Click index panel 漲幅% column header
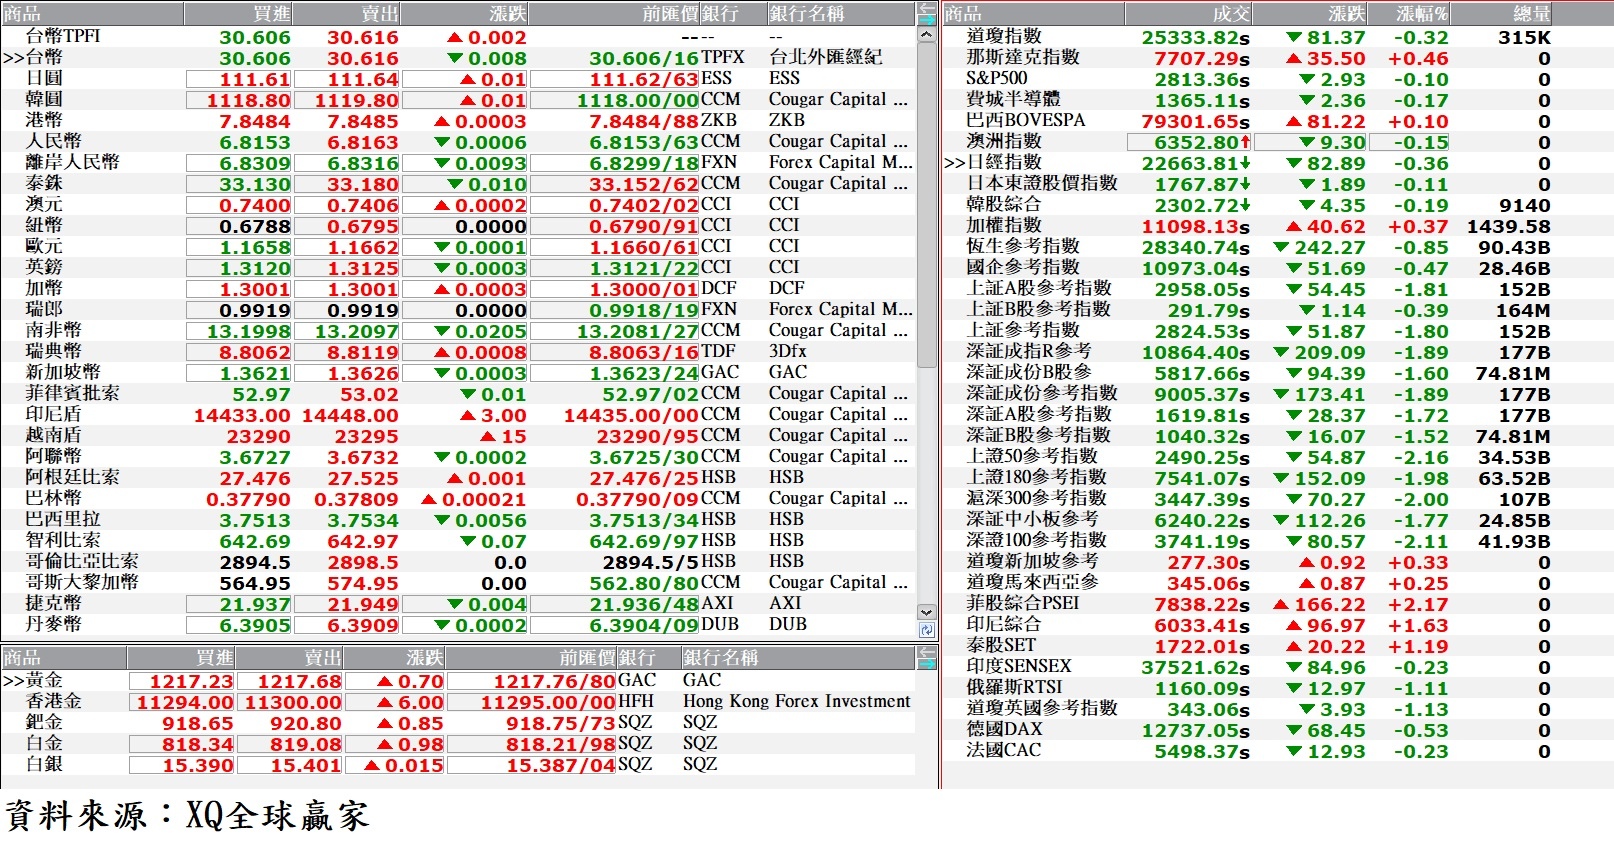This screenshot has height=854, width=1614. [1409, 14]
